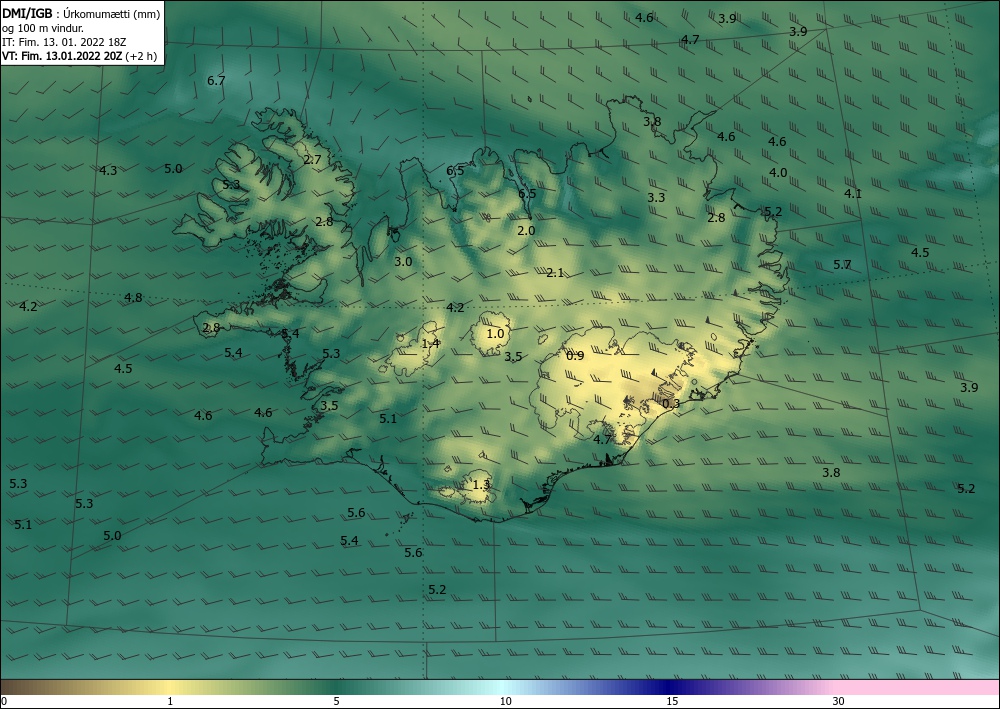Click the 6.7 value on the map

click(216, 81)
